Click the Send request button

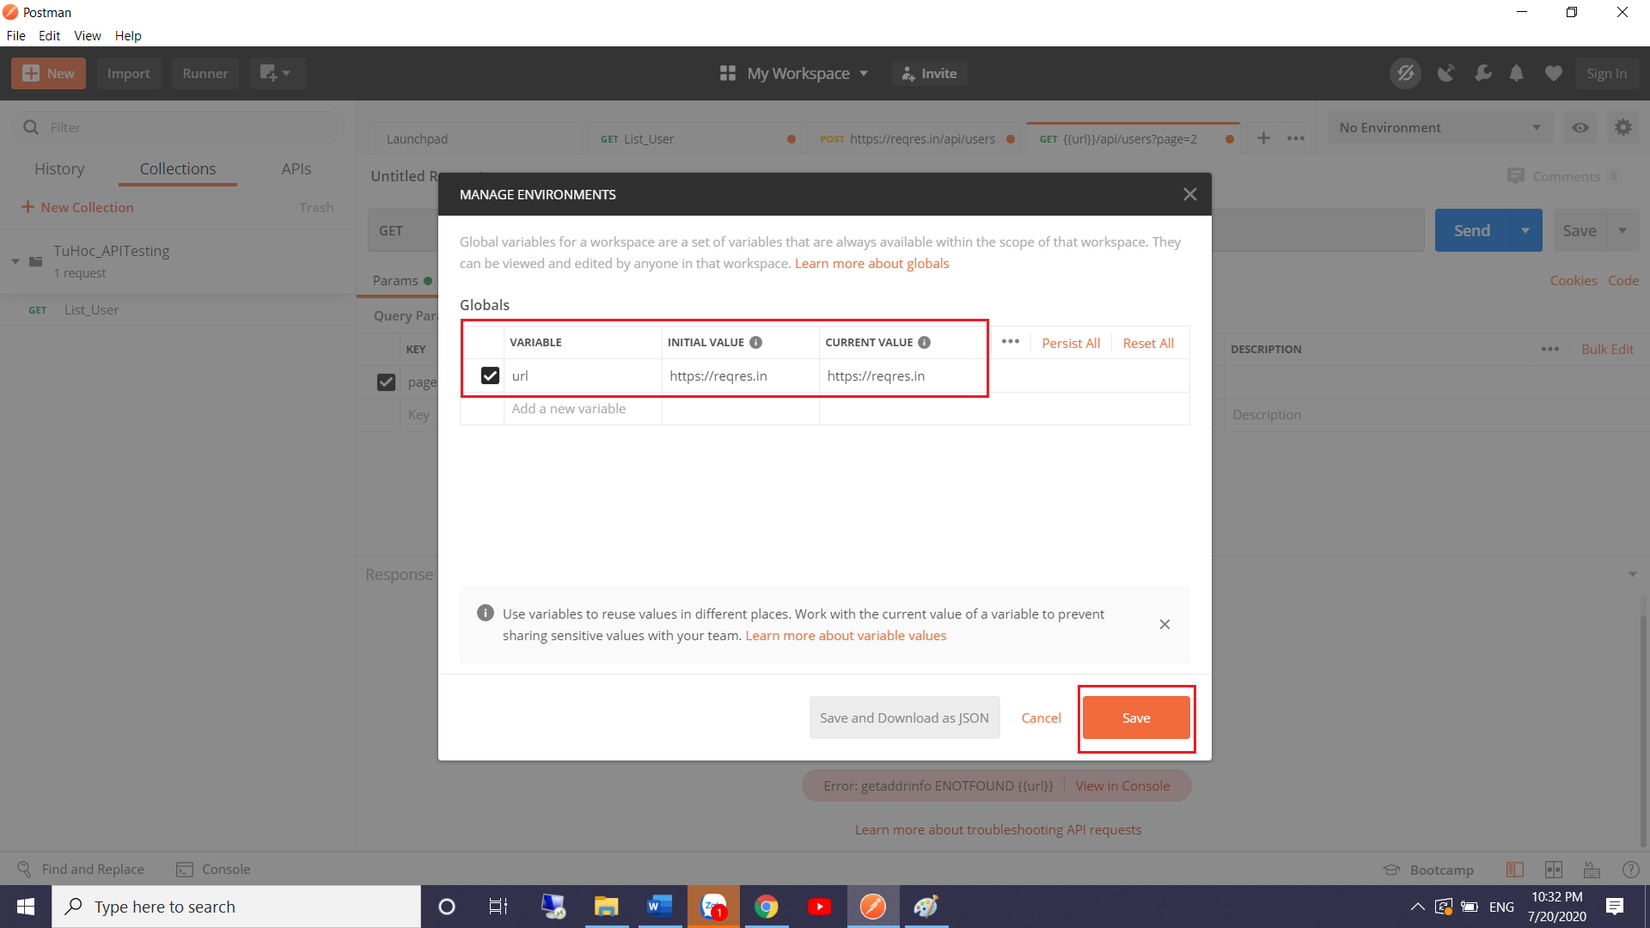pyautogui.click(x=1471, y=230)
